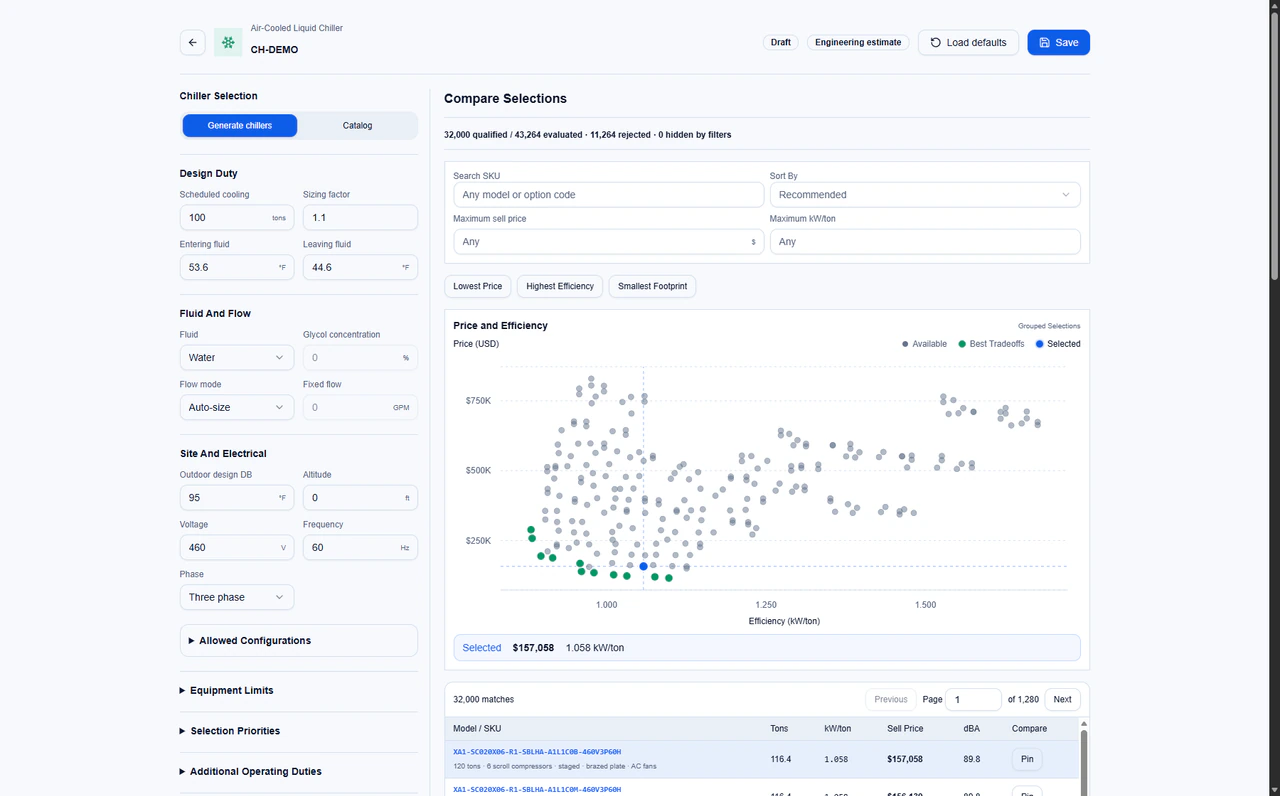Switch to Catalog selection mode
The height and width of the screenshot is (796, 1280).
click(x=357, y=125)
